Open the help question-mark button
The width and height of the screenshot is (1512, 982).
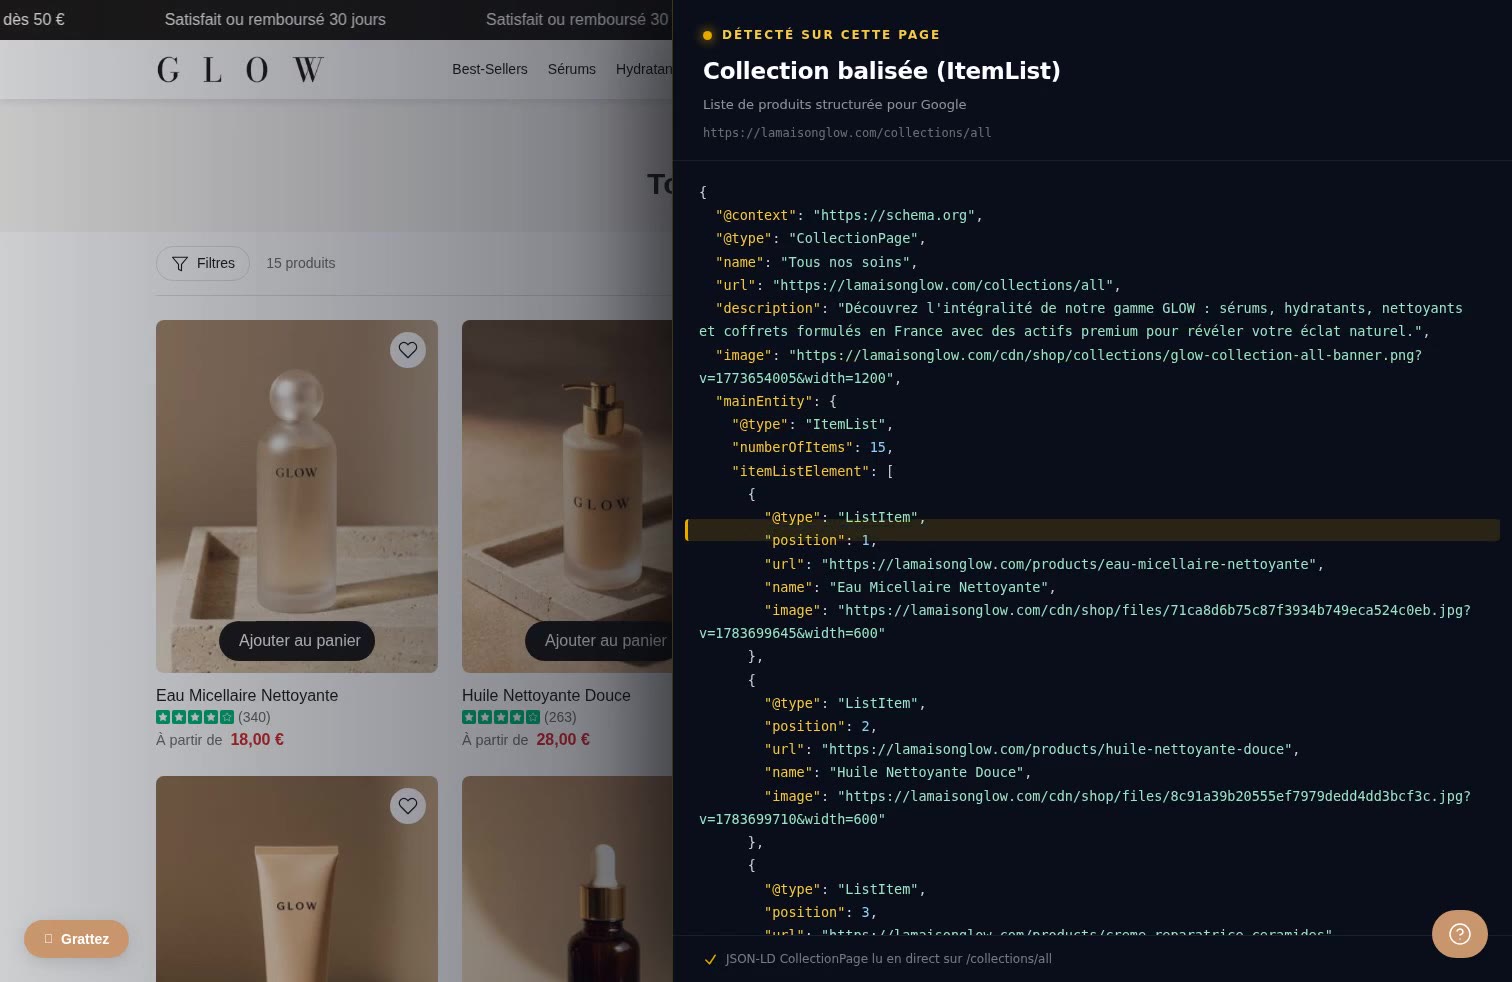(1460, 934)
